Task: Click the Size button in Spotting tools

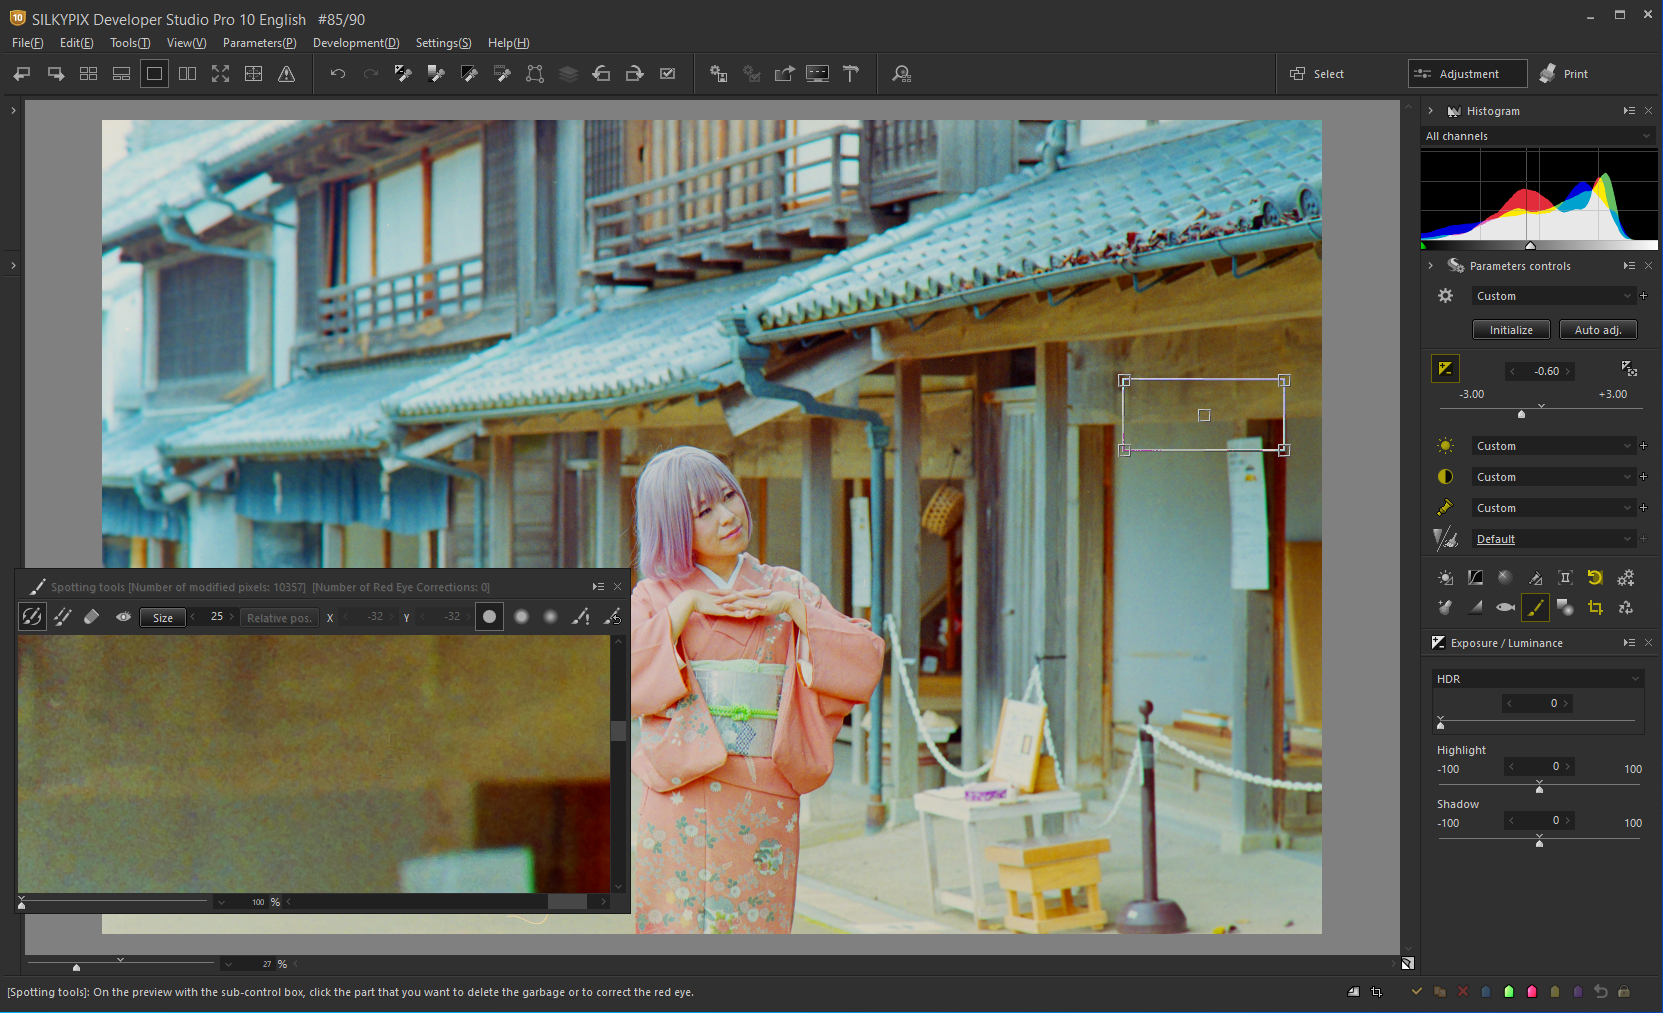Action: pyautogui.click(x=162, y=618)
